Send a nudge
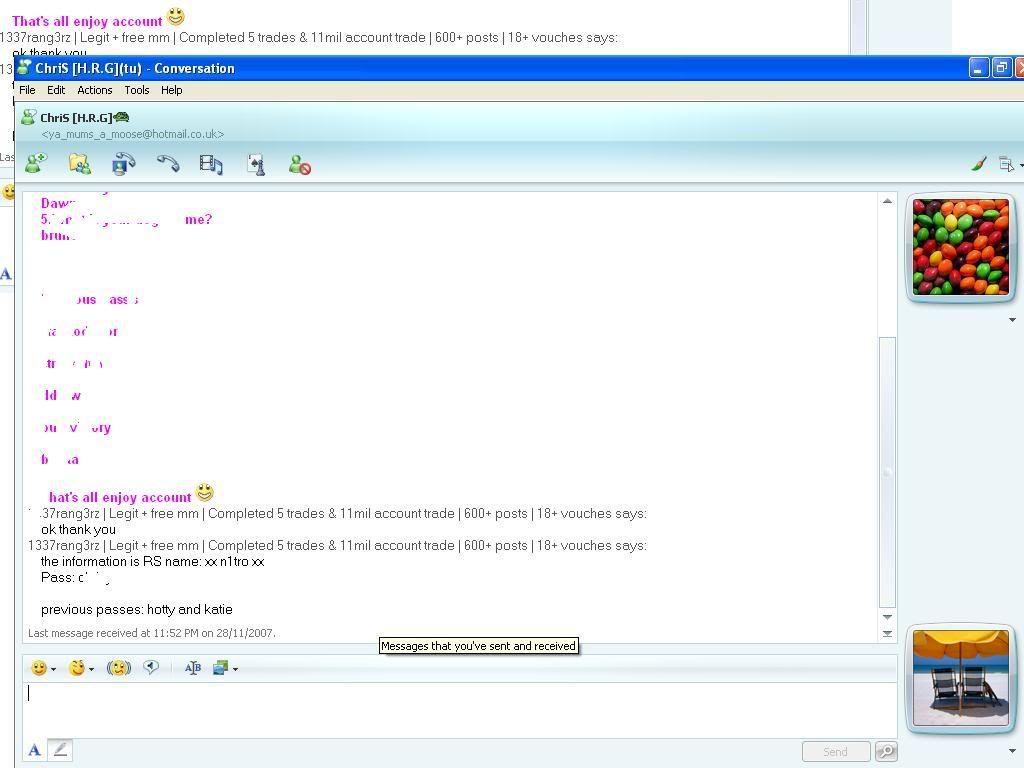This screenshot has width=1024, height=768. pos(119,668)
